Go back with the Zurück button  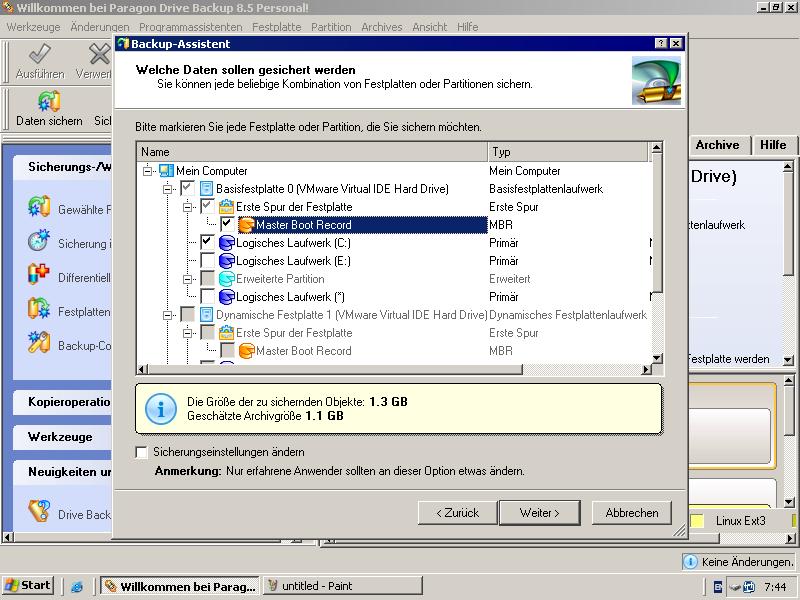tap(458, 513)
